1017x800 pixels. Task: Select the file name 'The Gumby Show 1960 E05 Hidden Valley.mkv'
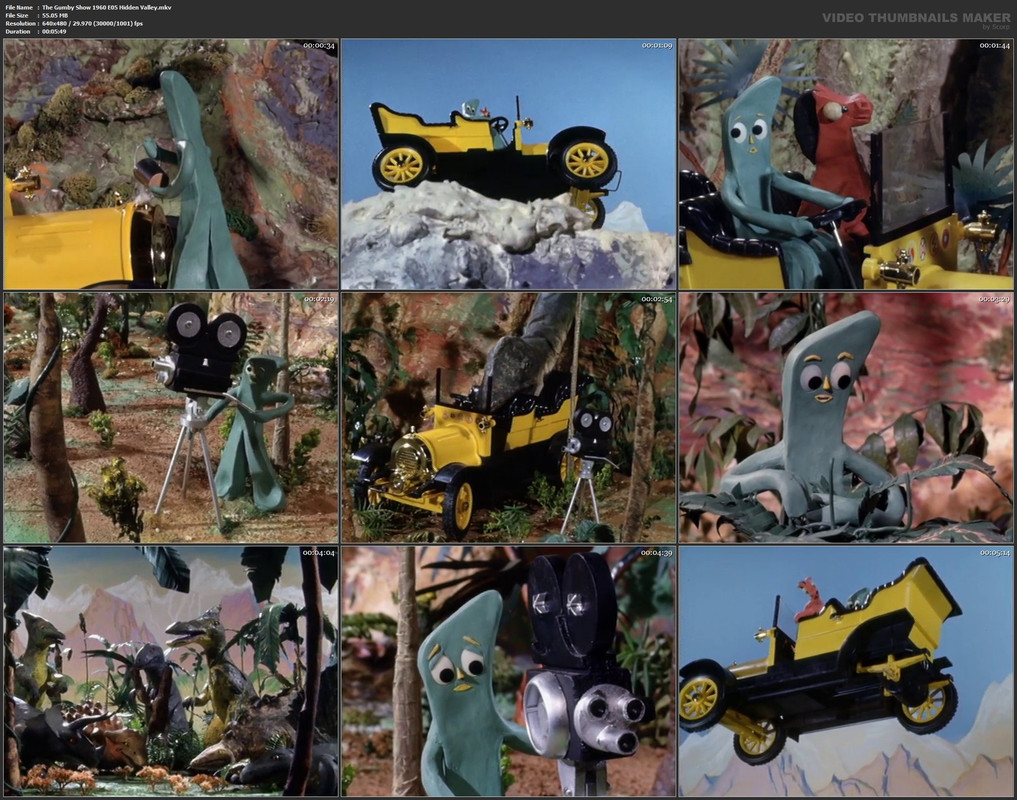coord(107,7)
